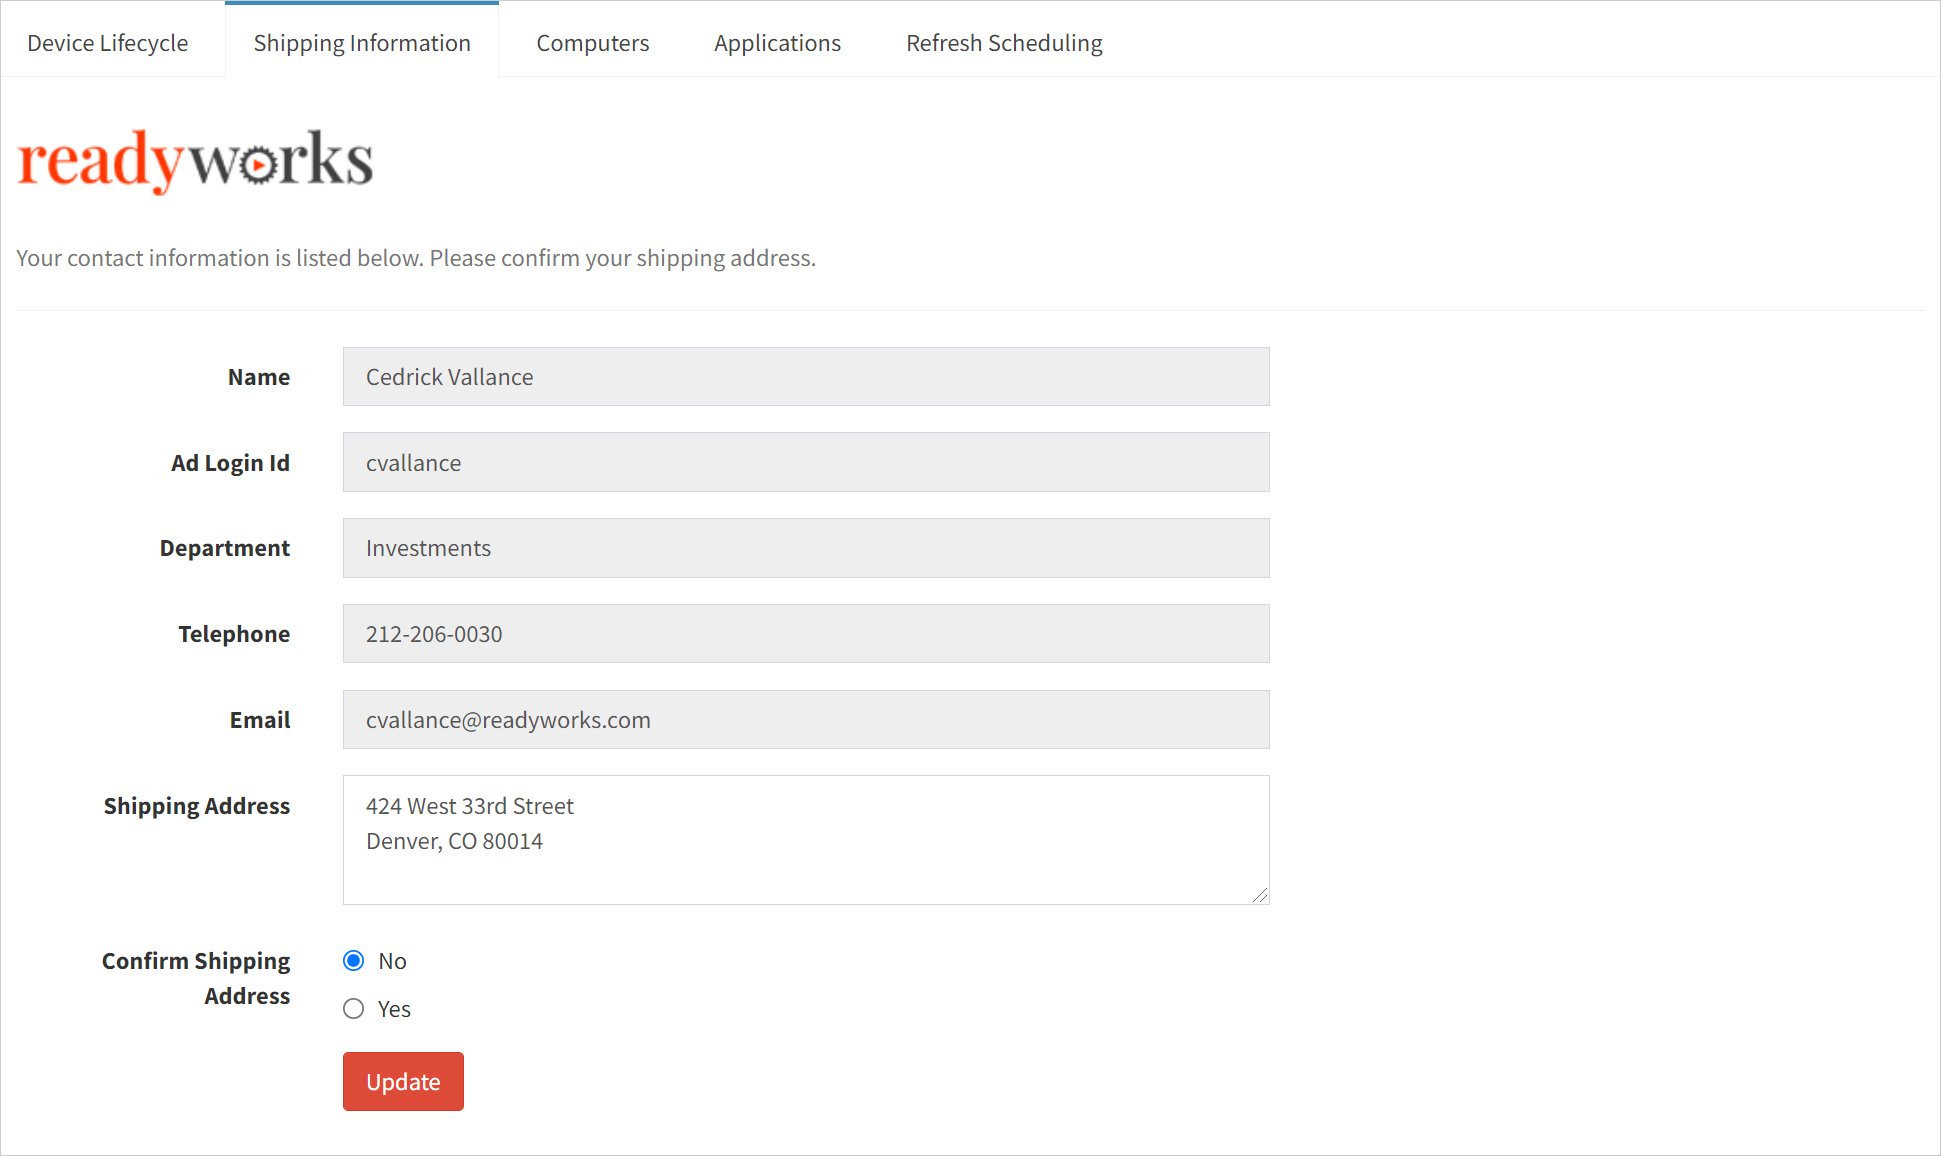1941x1156 pixels.
Task: Click the Department field showing Investments
Action: tap(806, 548)
